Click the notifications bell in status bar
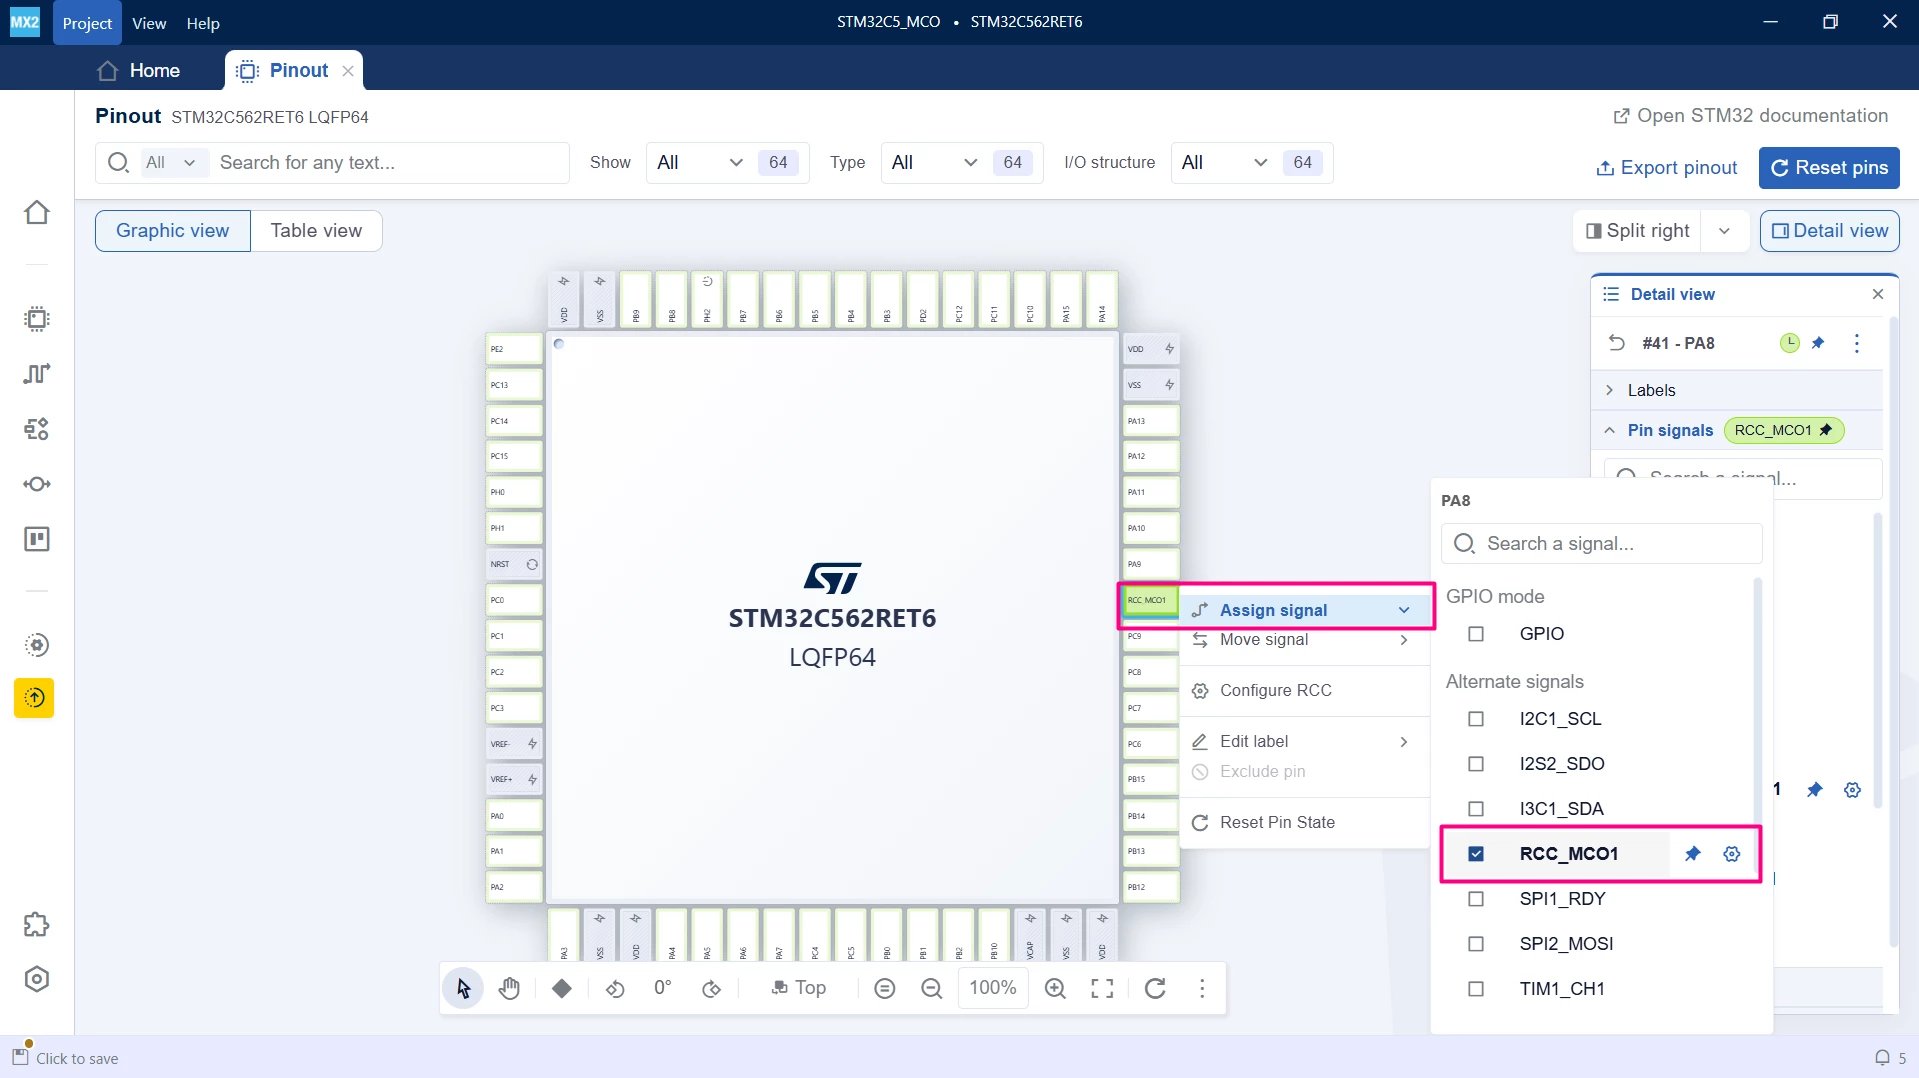The image size is (1919, 1078). click(1882, 1058)
